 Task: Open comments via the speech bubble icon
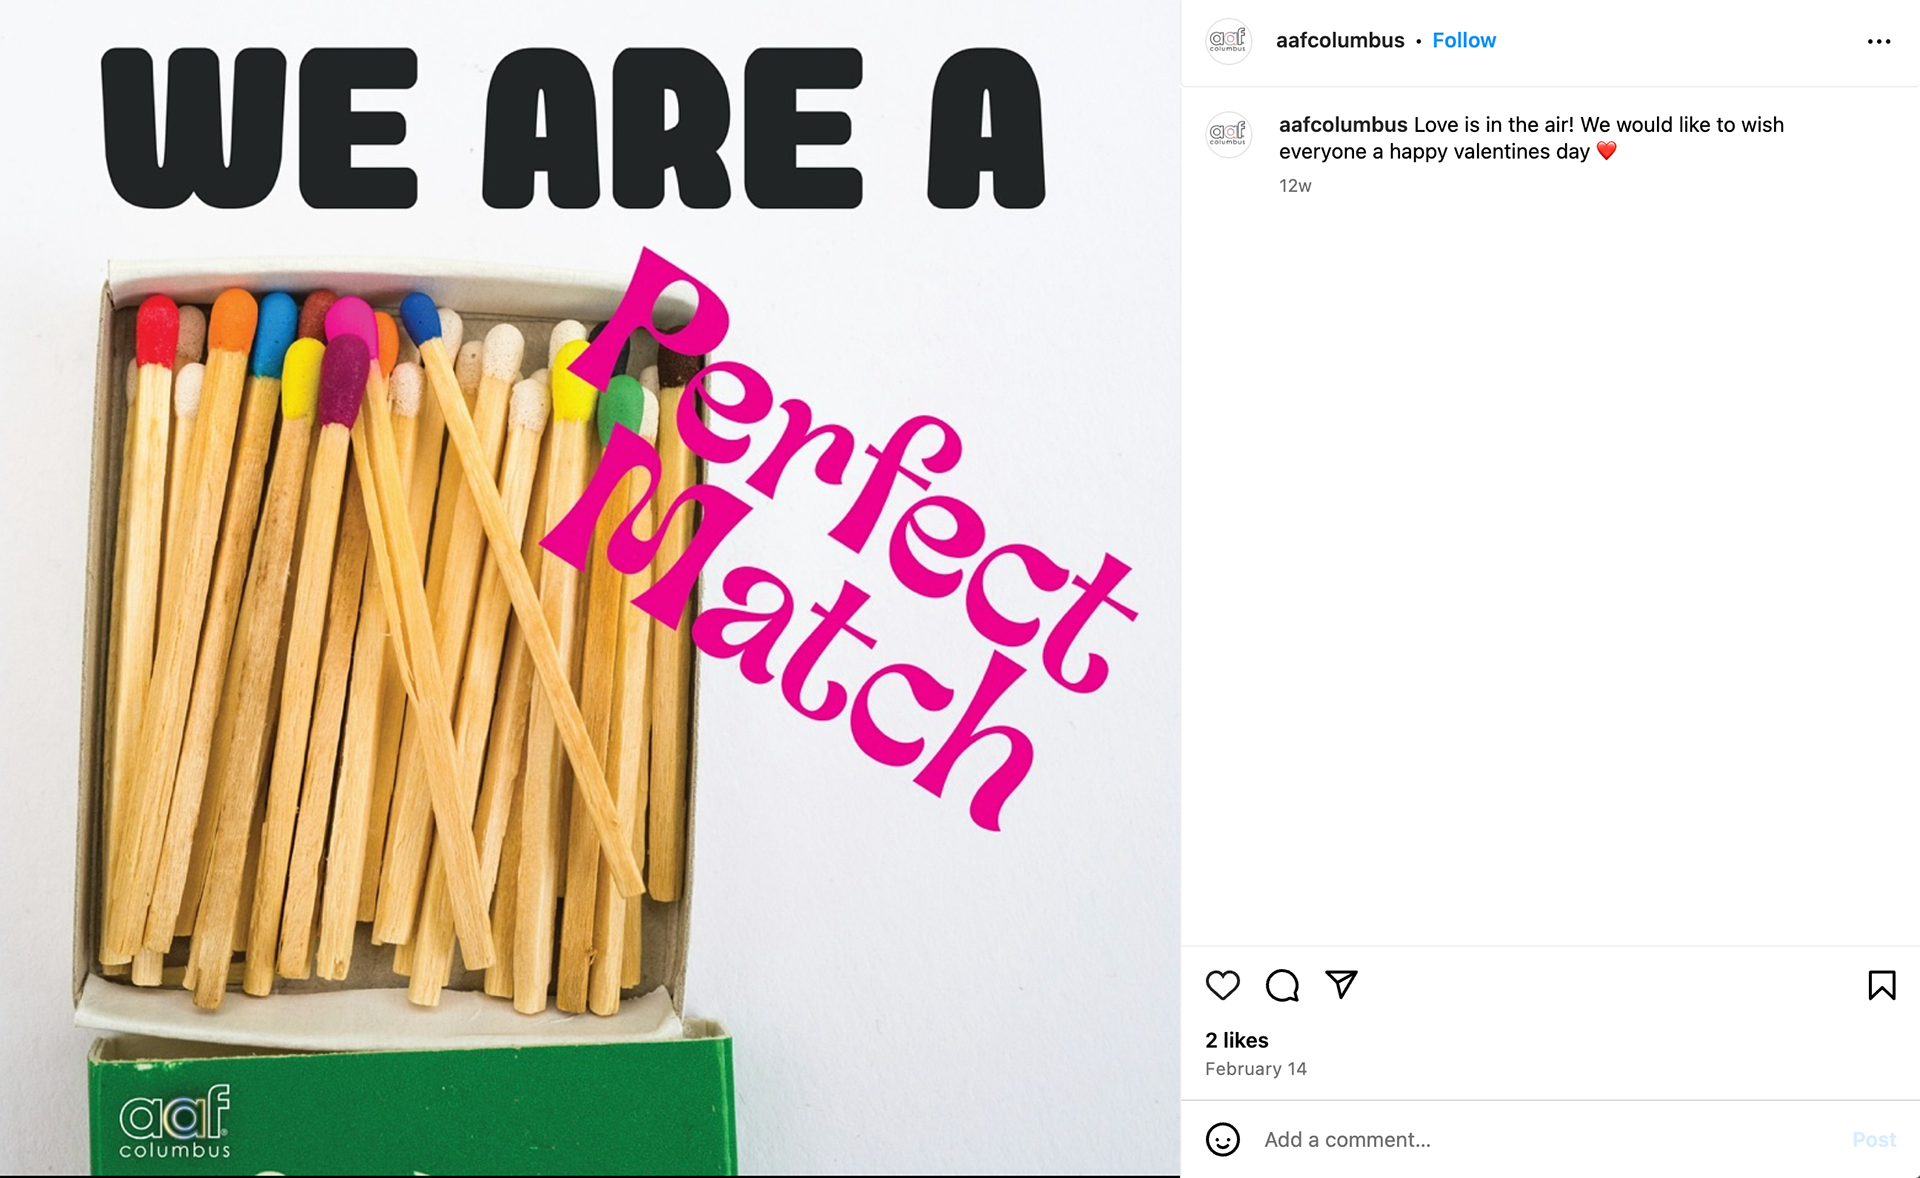coord(1282,985)
